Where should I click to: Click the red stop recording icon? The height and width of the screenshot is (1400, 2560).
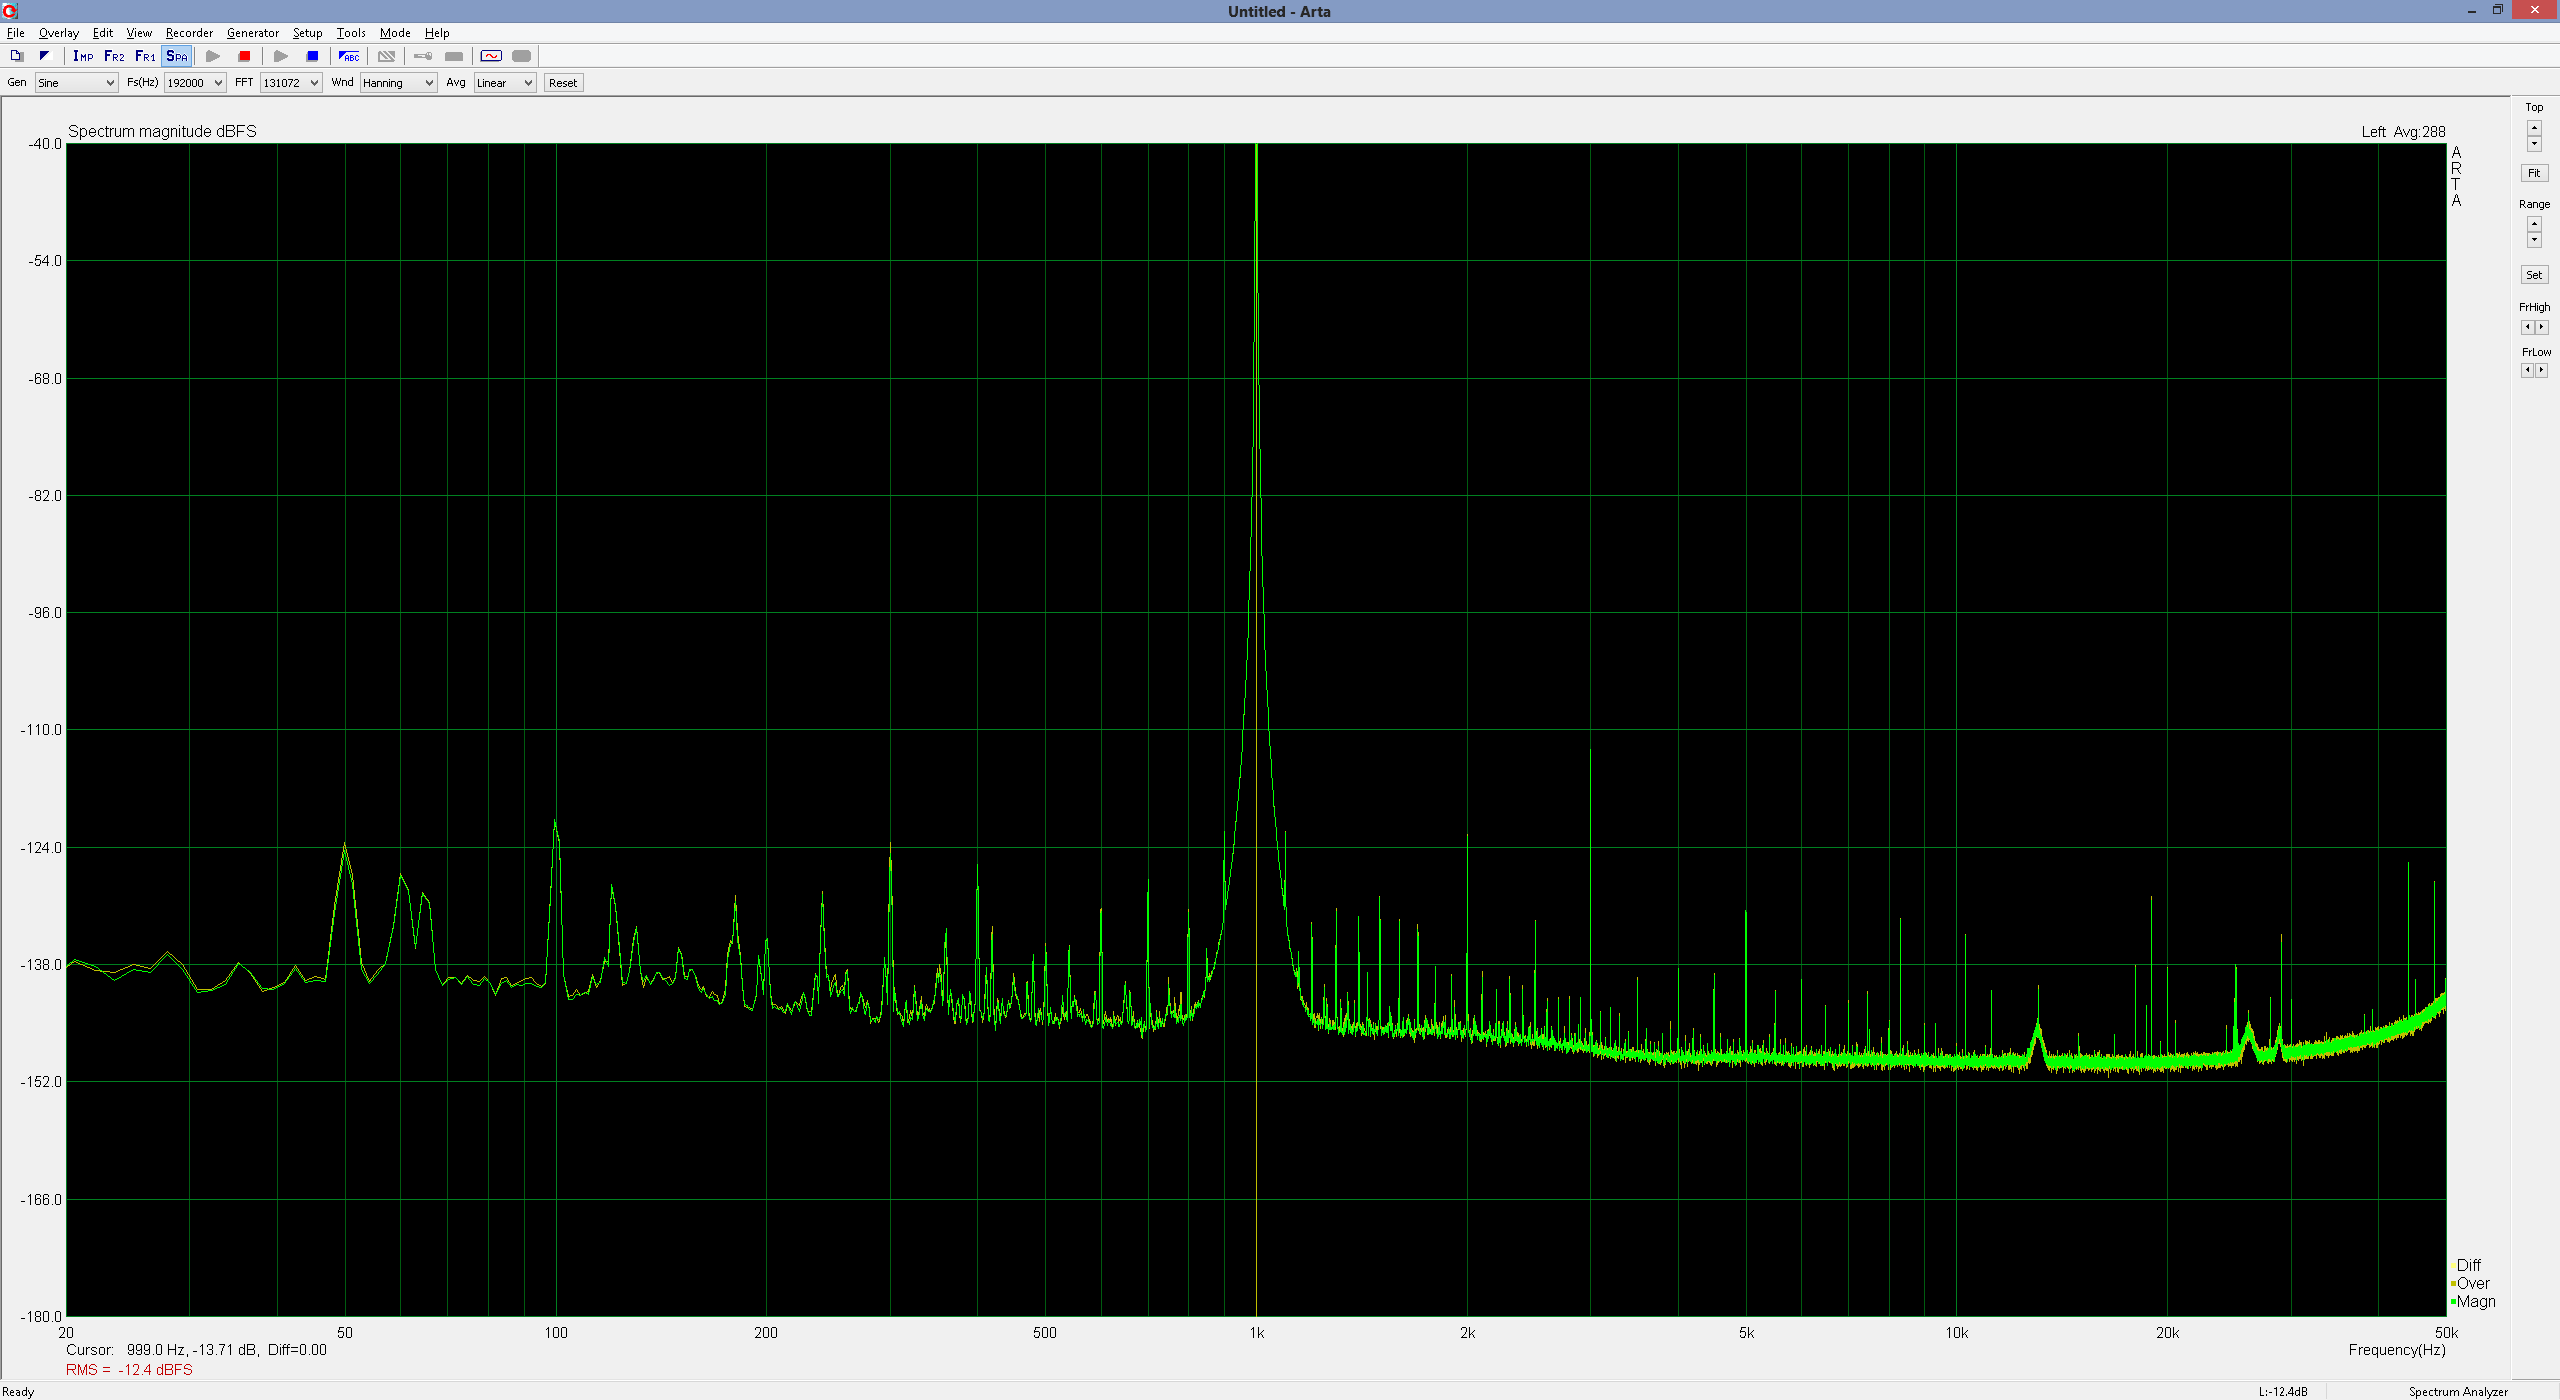click(244, 56)
